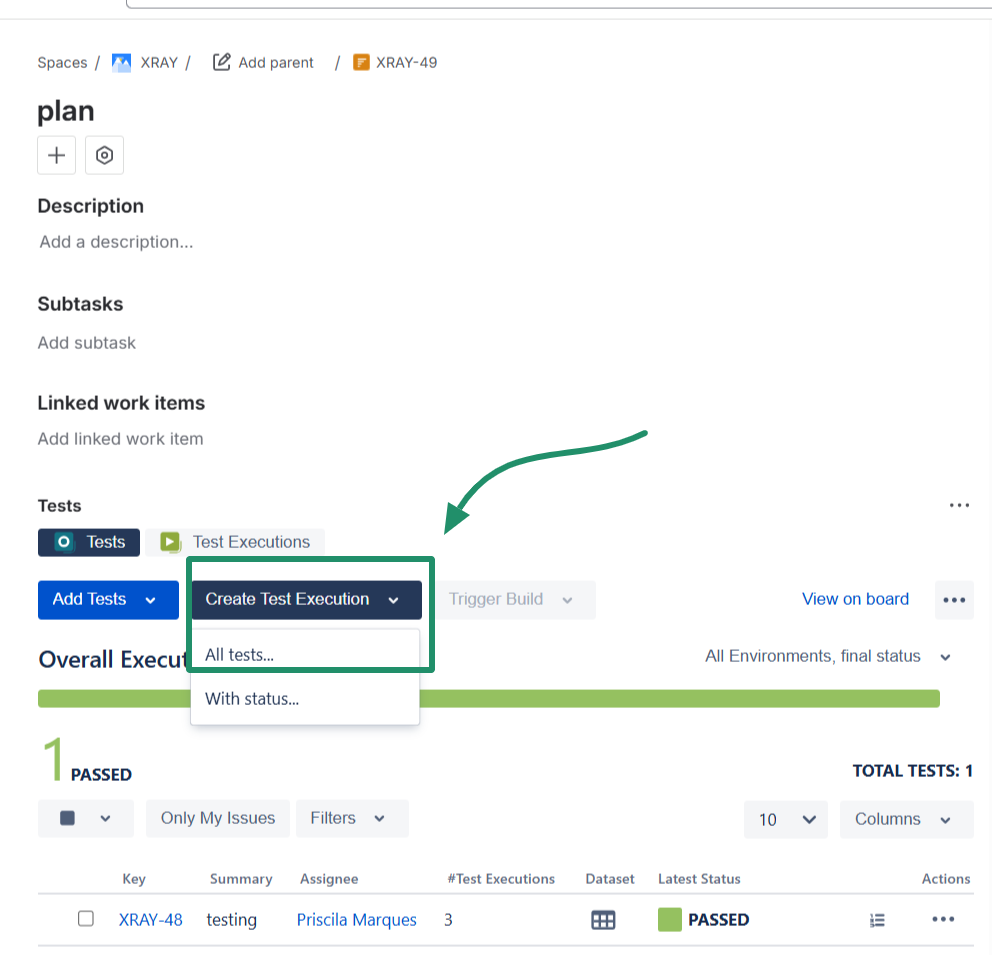Expand the Columns dropdown
Image resolution: width=992 pixels, height=955 pixels.
pyautogui.click(x=905, y=819)
